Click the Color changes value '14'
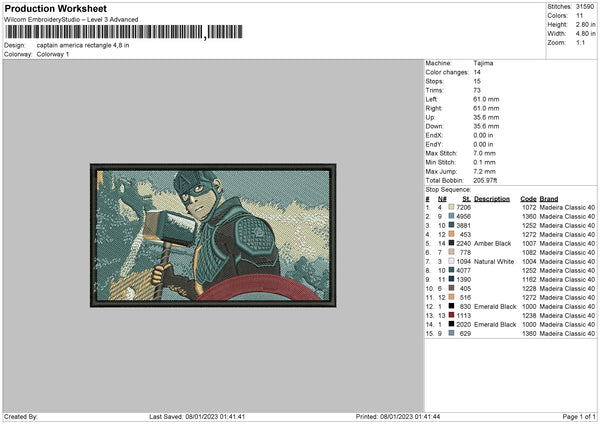This screenshot has height=424, width=600. coord(477,72)
